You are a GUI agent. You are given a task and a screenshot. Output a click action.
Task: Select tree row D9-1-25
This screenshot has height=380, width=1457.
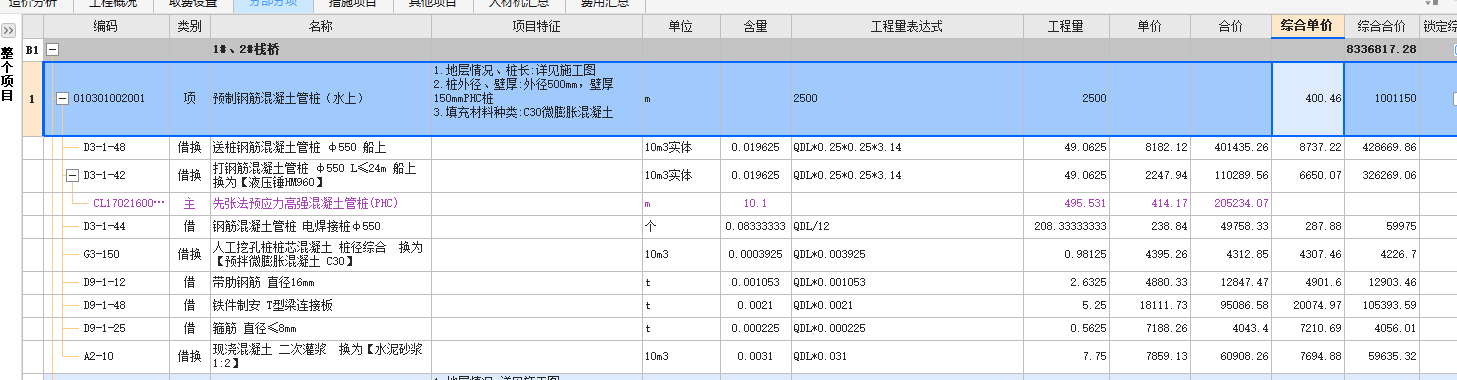pyautogui.click(x=106, y=328)
